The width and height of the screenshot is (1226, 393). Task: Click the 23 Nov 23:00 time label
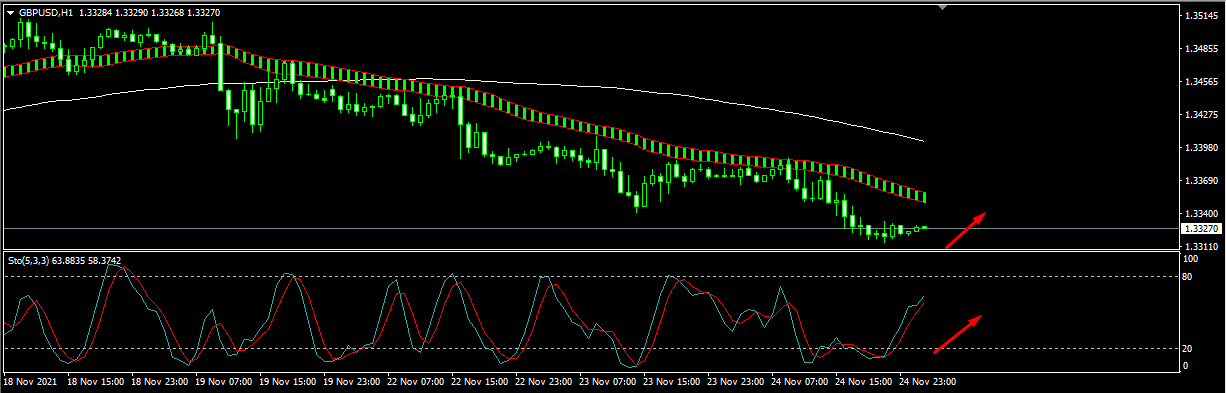pyautogui.click(x=736, y=381)
